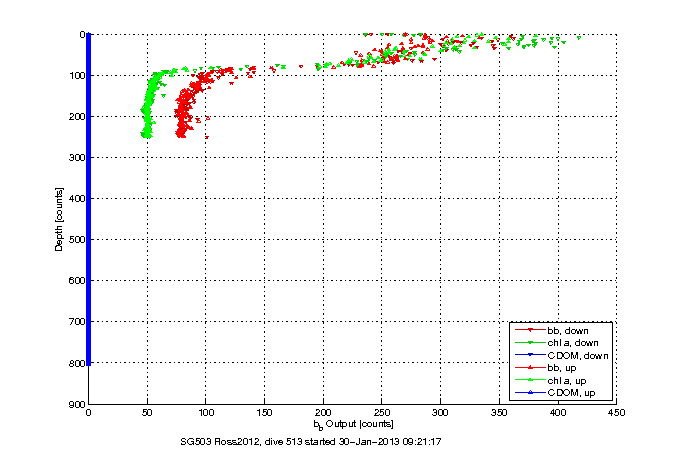Screen dimensions: 681x454
Task: Click the y-axis tick label 700
Action: pyautogui.click(x=77, y=322)
